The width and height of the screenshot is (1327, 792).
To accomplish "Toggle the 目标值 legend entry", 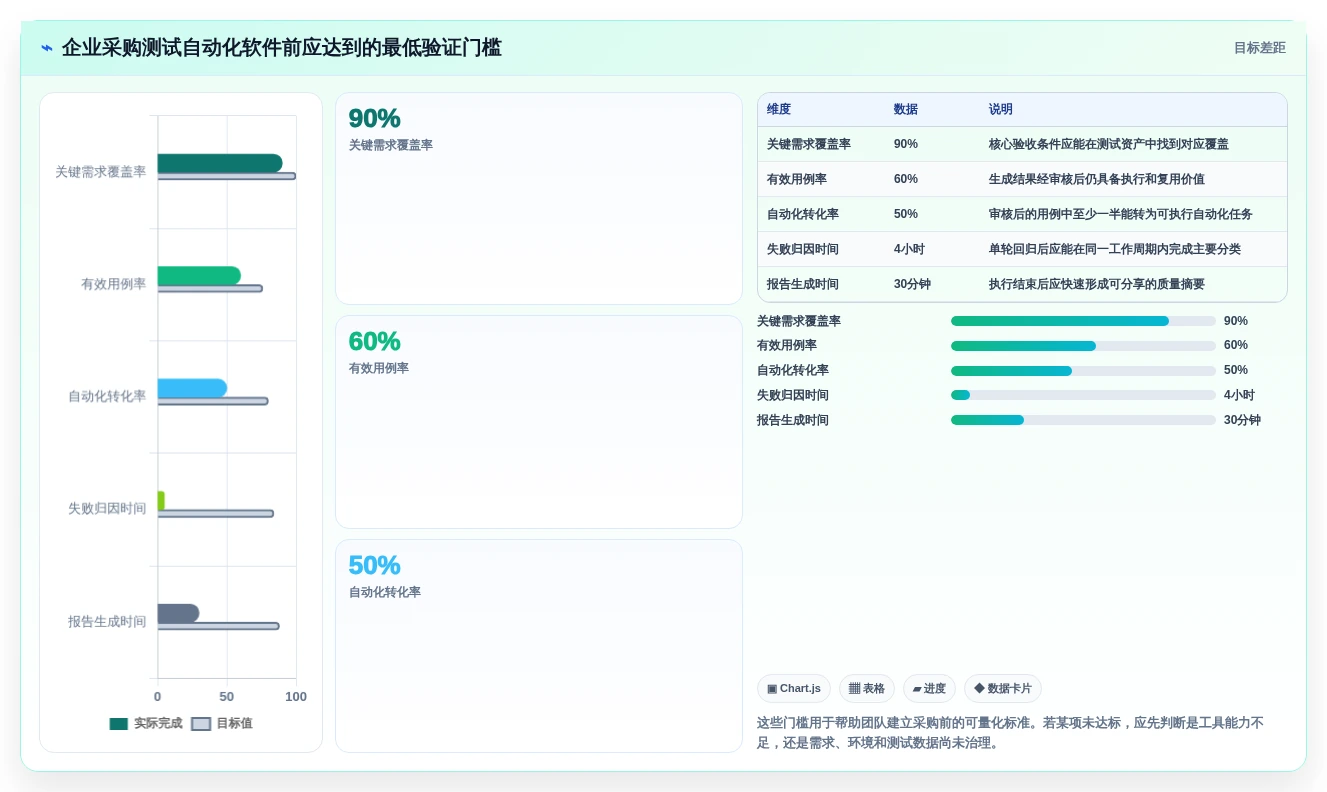I will point(222,723).
